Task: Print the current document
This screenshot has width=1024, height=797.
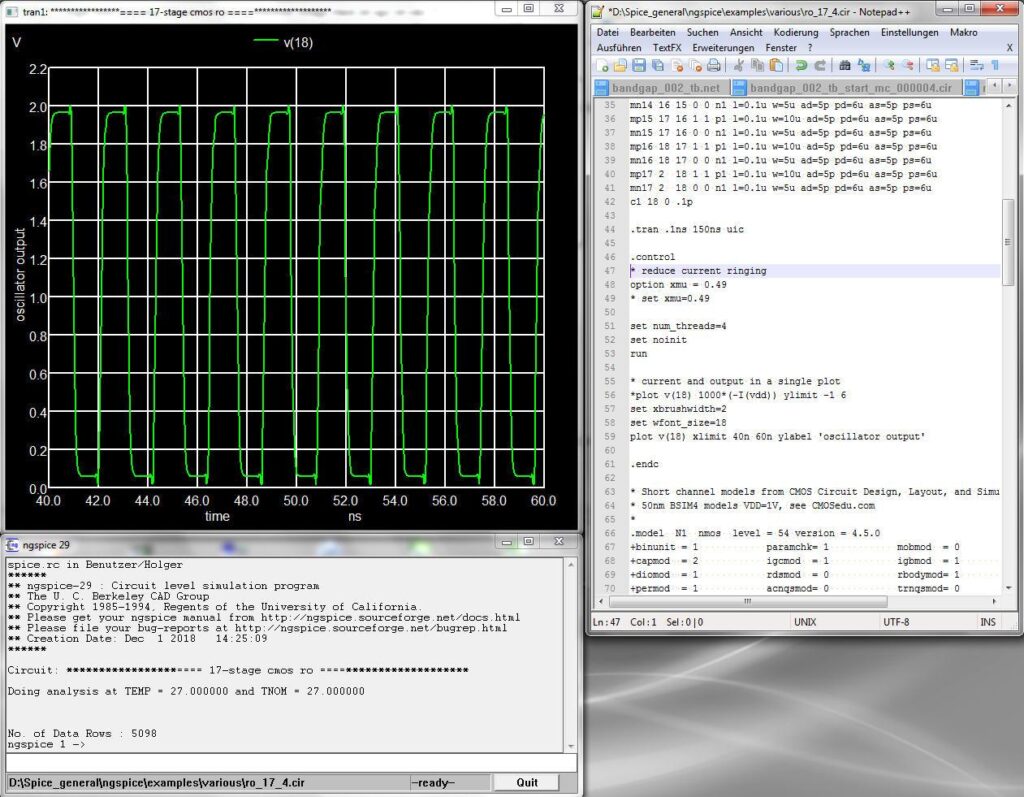Action: [713, 64]
